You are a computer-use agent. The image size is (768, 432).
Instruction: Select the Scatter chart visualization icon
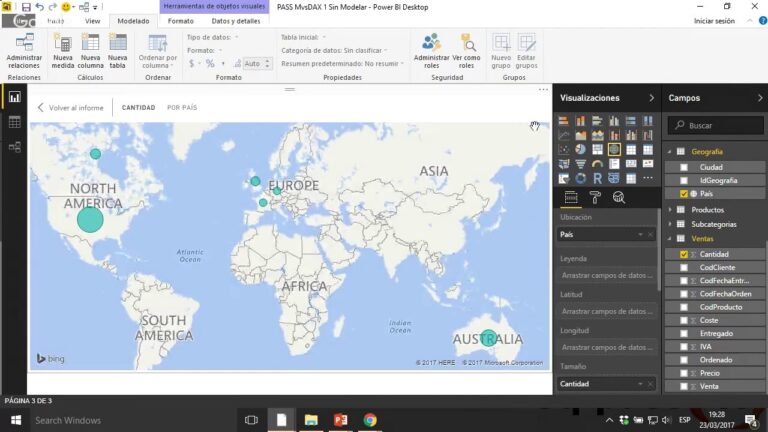click(564, 149)
